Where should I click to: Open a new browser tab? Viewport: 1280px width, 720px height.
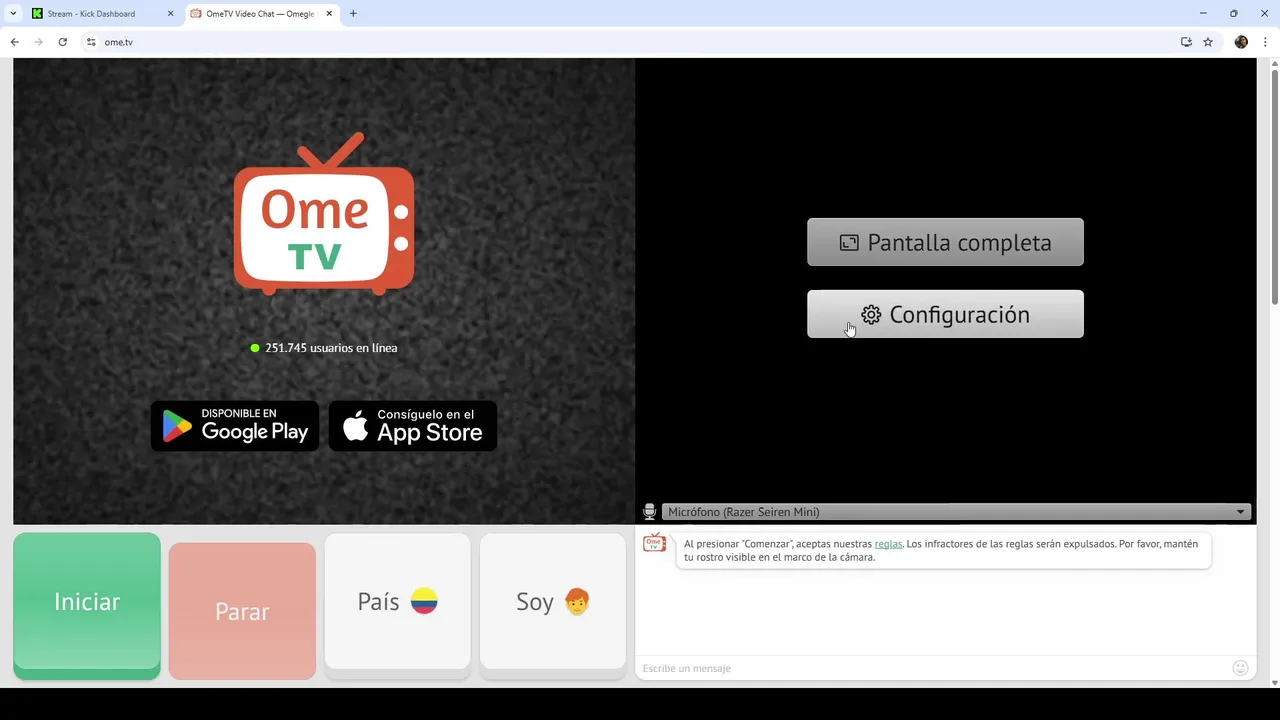point(353,14)
